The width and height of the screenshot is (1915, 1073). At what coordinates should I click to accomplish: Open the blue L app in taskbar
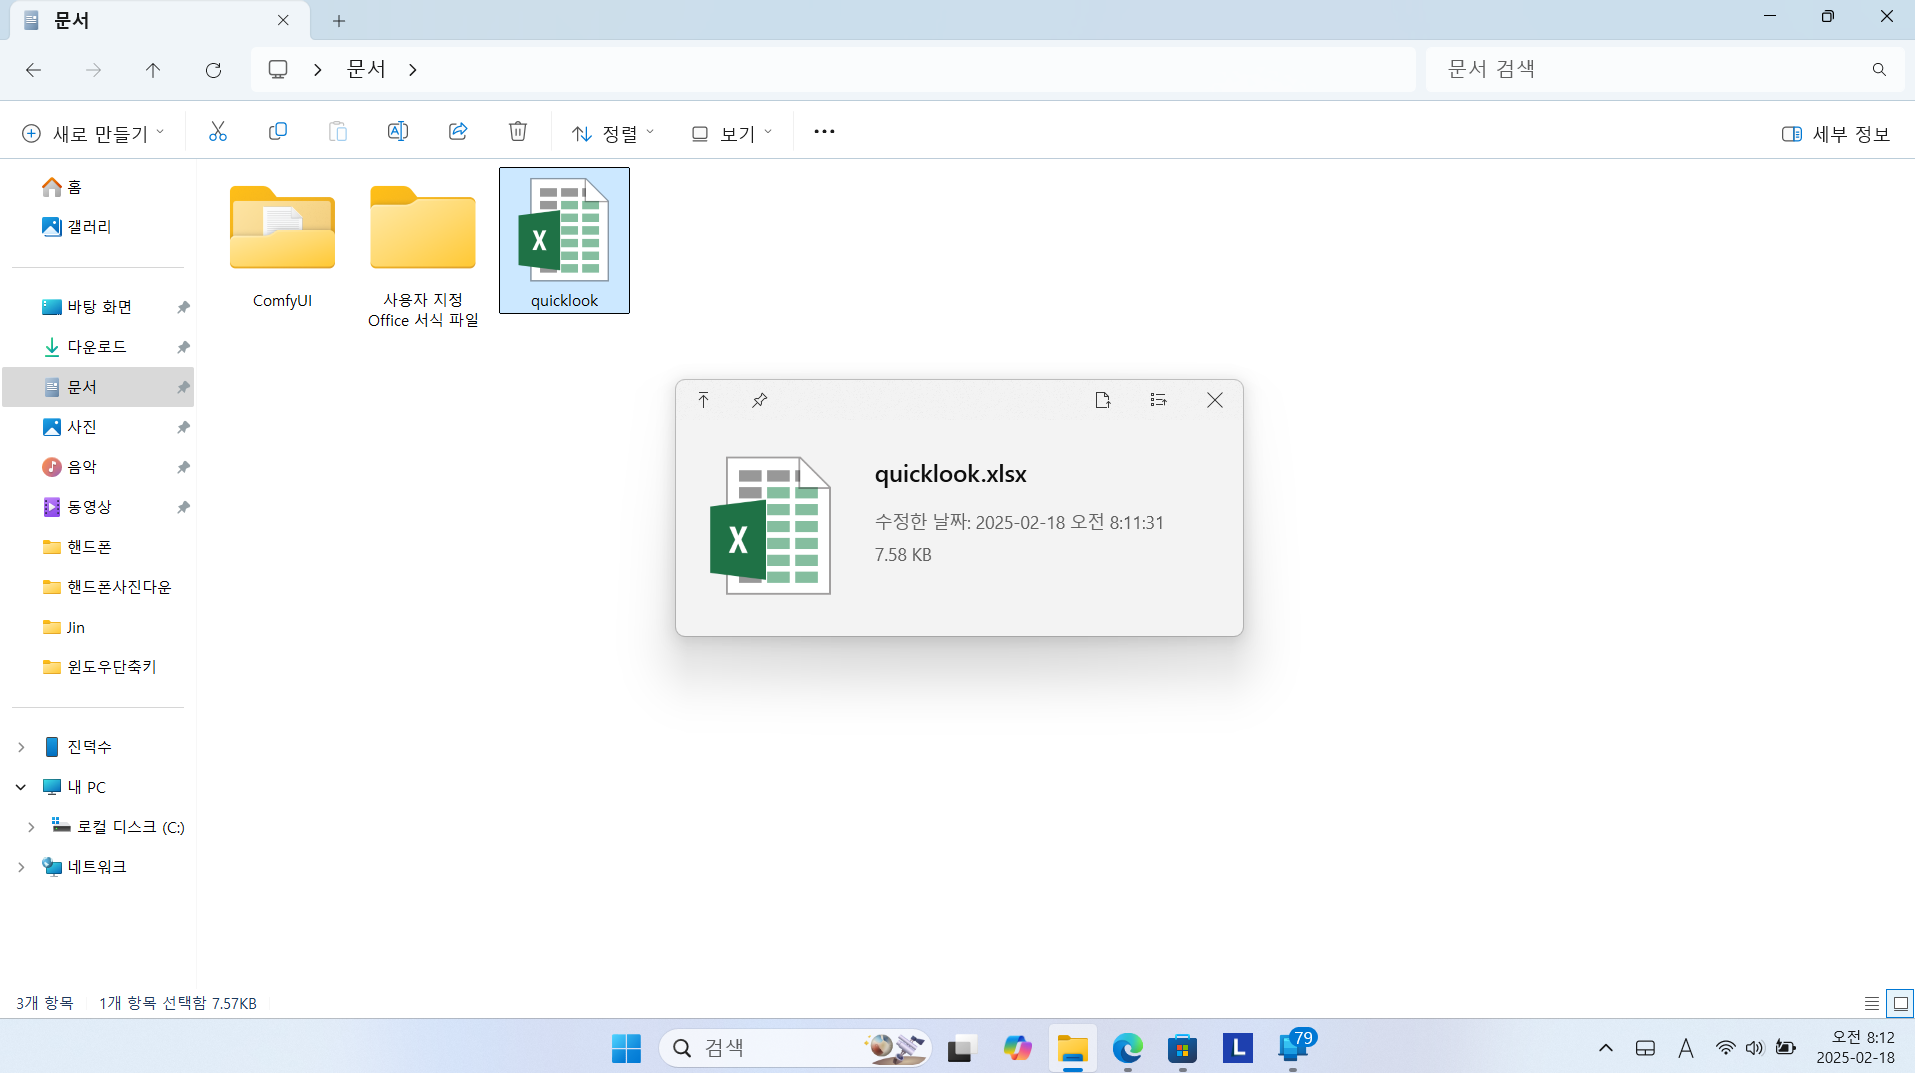point(1238,1048)
